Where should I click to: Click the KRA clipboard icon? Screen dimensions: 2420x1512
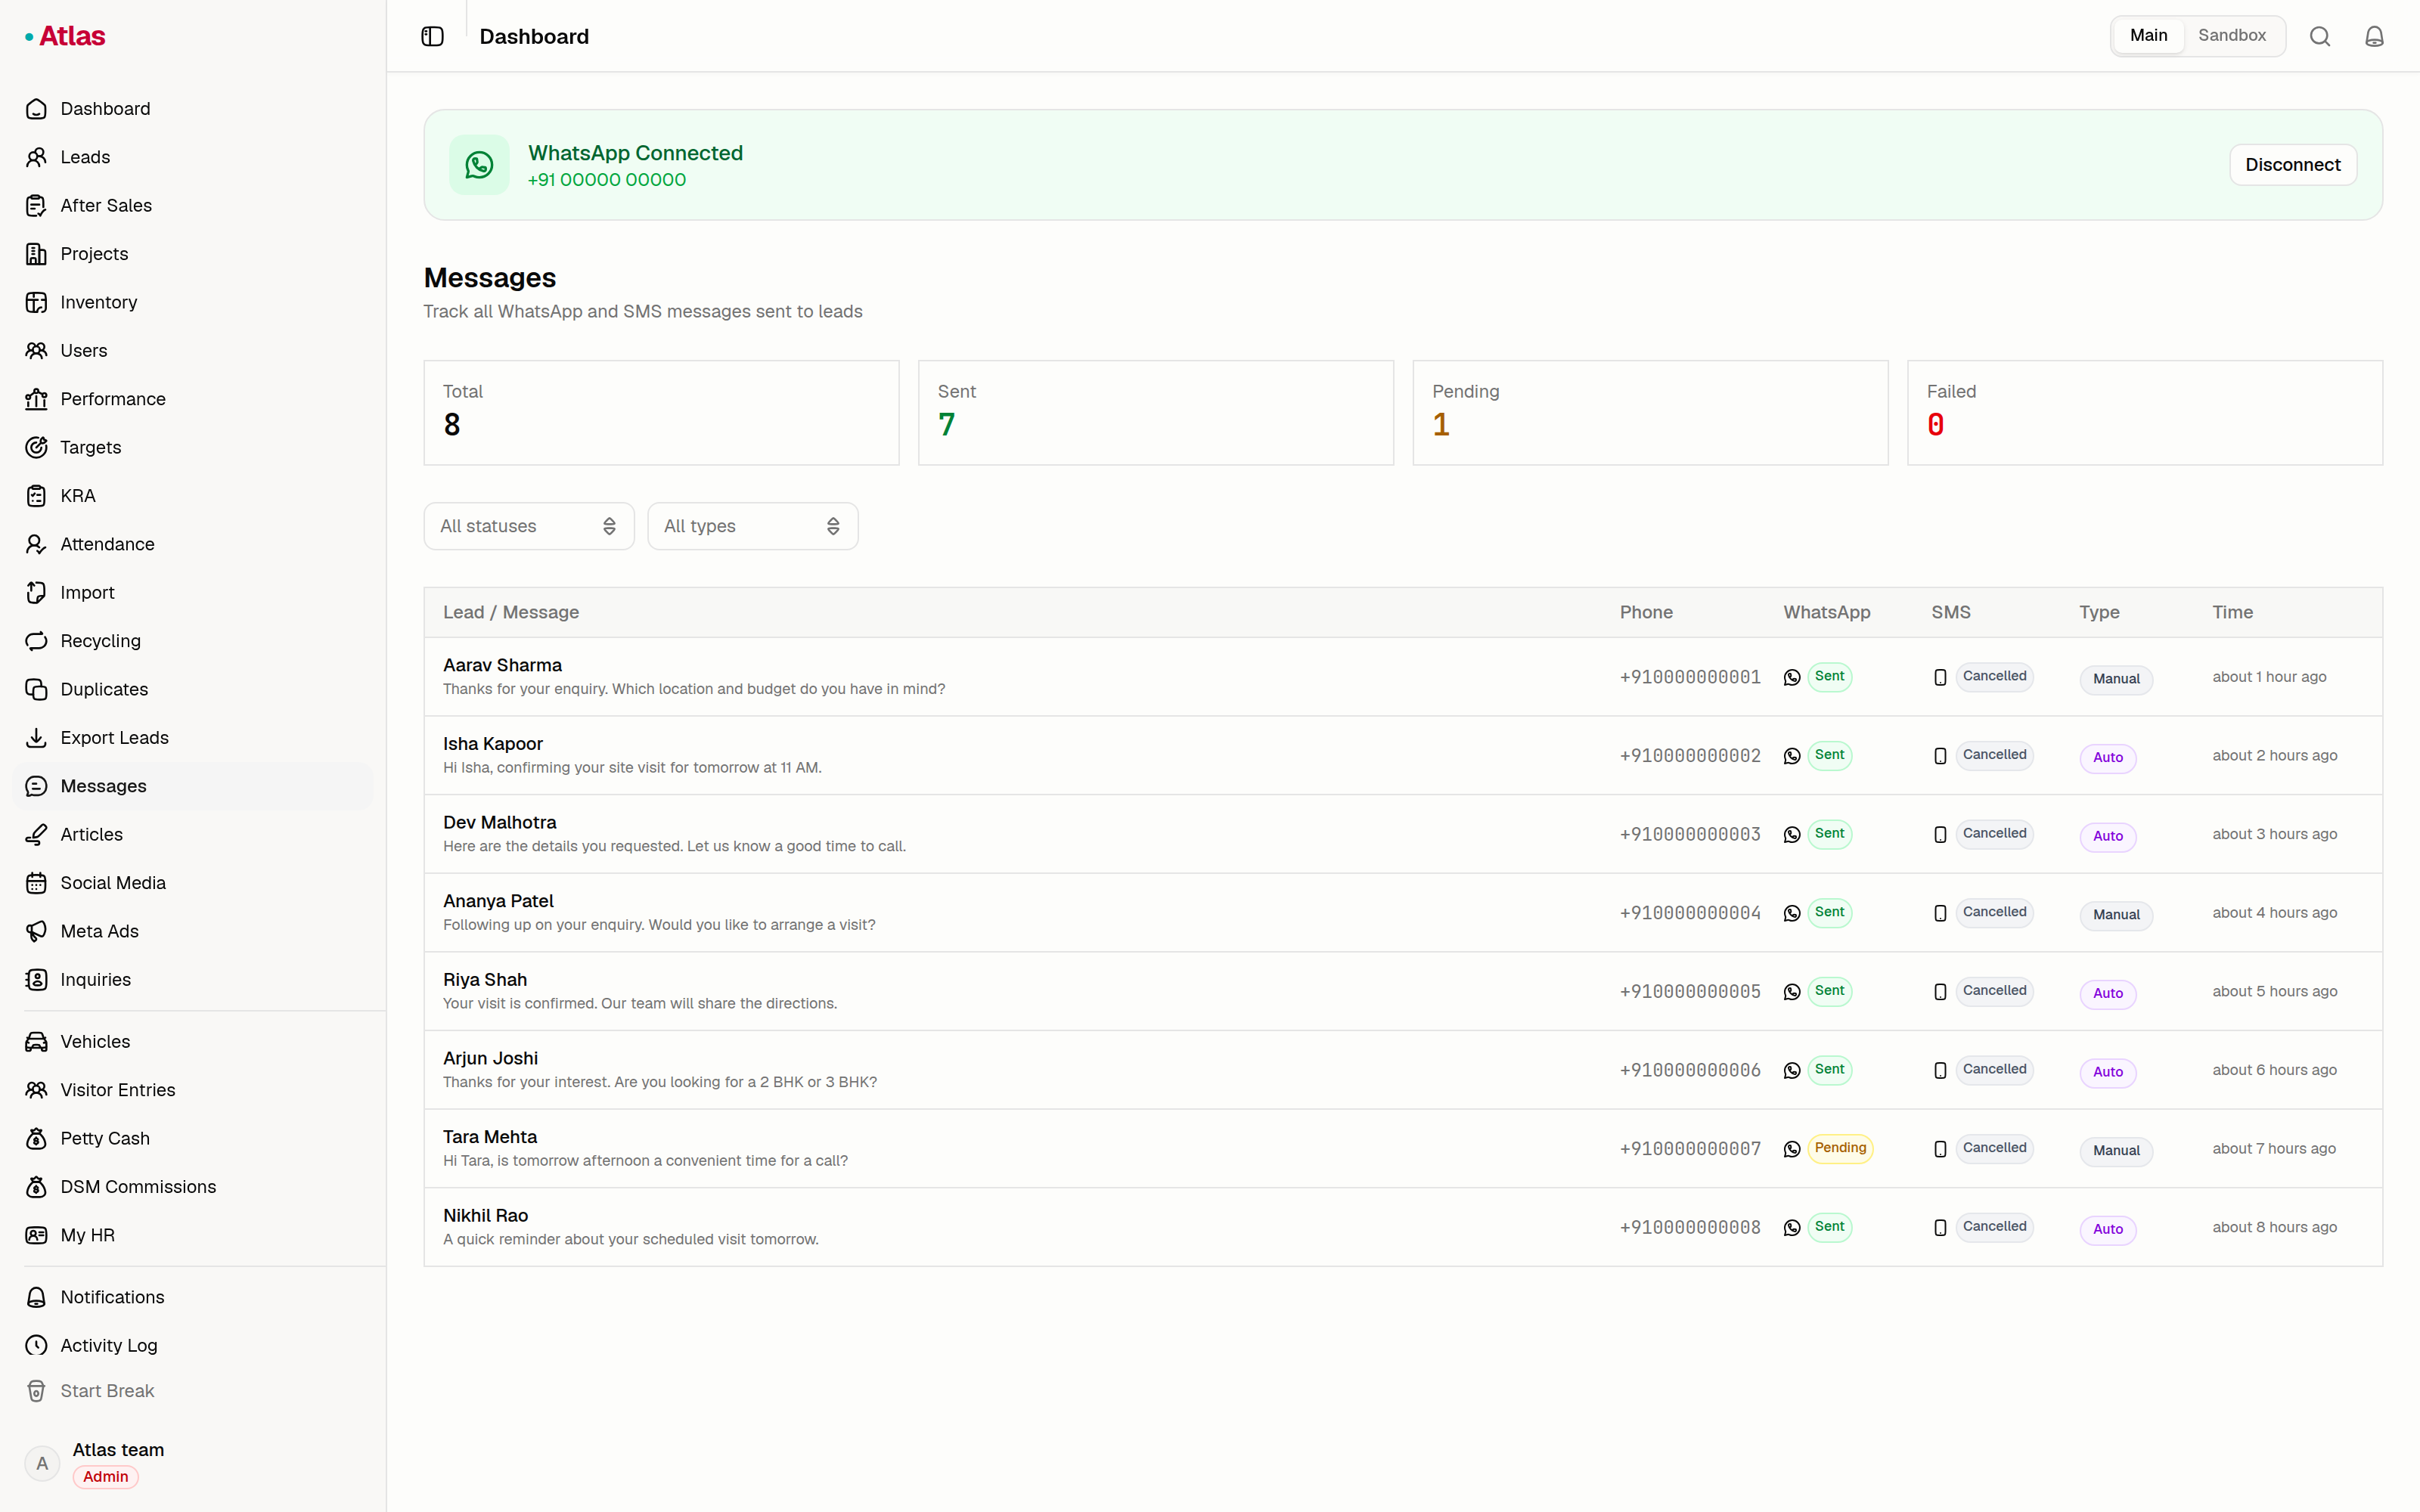point(37,496)
